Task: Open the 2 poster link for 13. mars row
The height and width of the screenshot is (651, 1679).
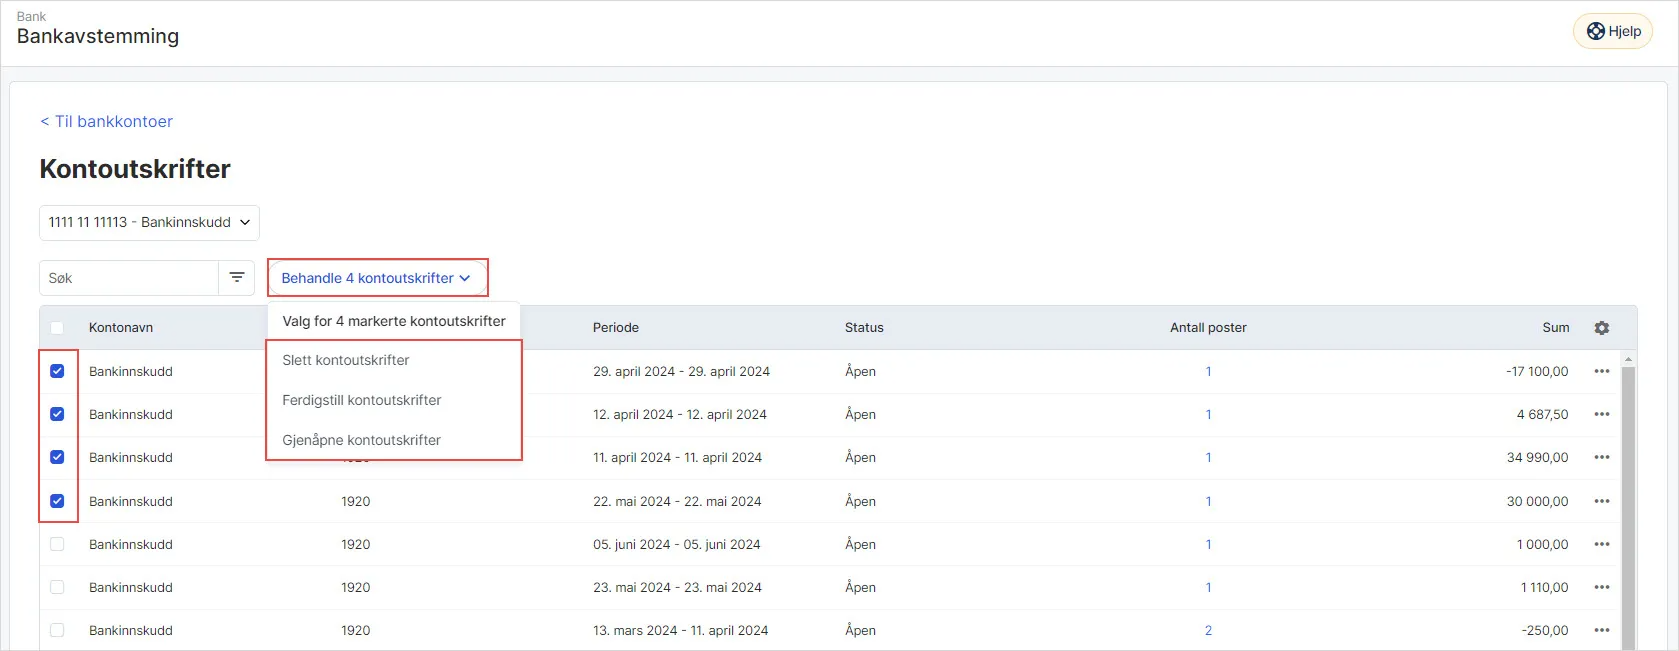Action: [1208, 630]
